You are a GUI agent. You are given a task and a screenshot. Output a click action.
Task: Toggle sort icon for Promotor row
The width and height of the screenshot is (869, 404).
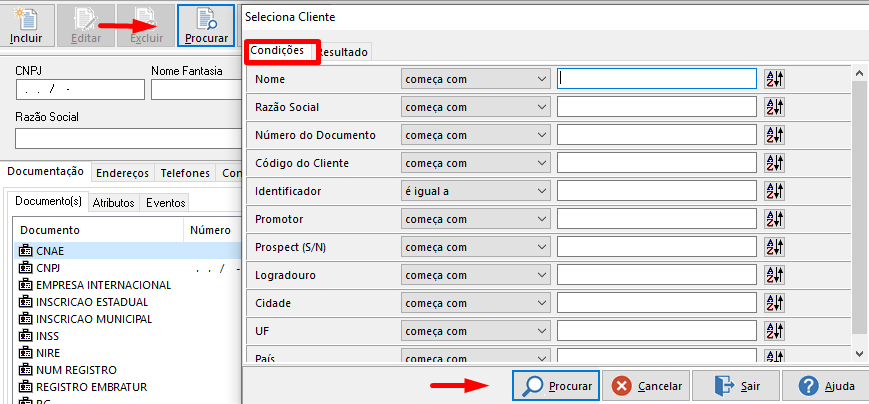(x=774, y=219)
